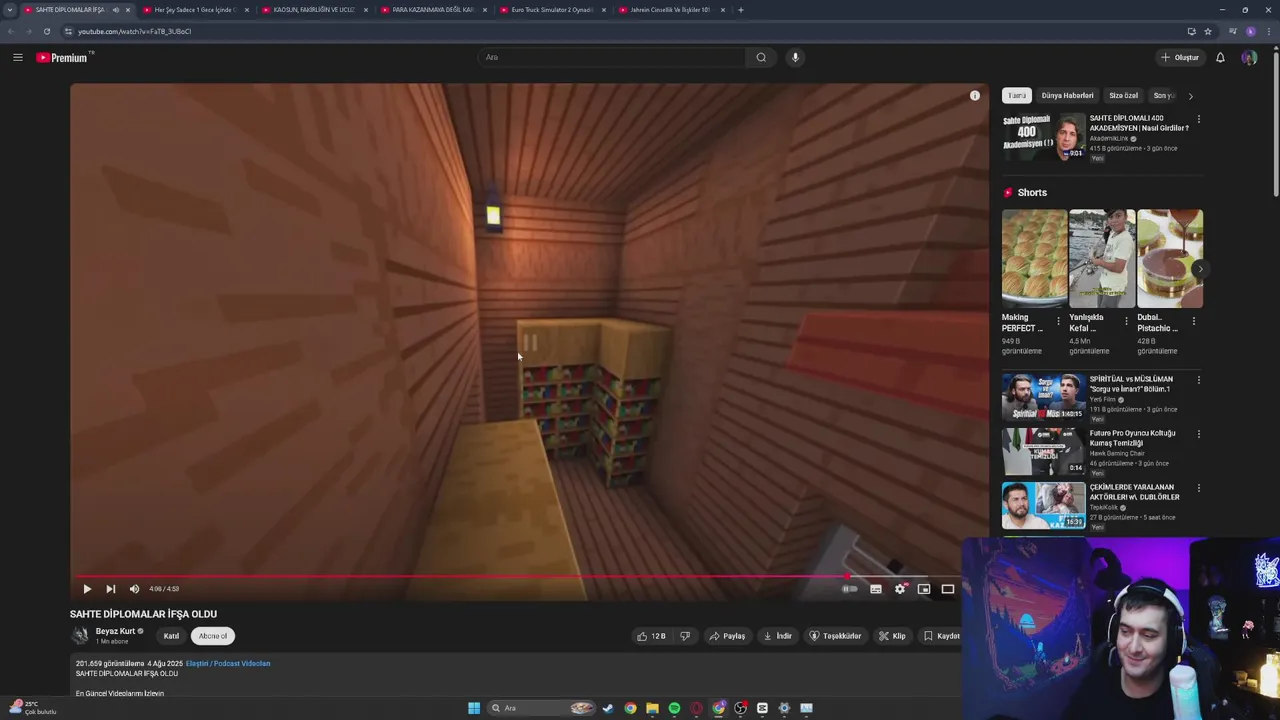This screenshot has height=720, width=1280.
Task: Dislike the video with thumbs down
Action: 685,636
